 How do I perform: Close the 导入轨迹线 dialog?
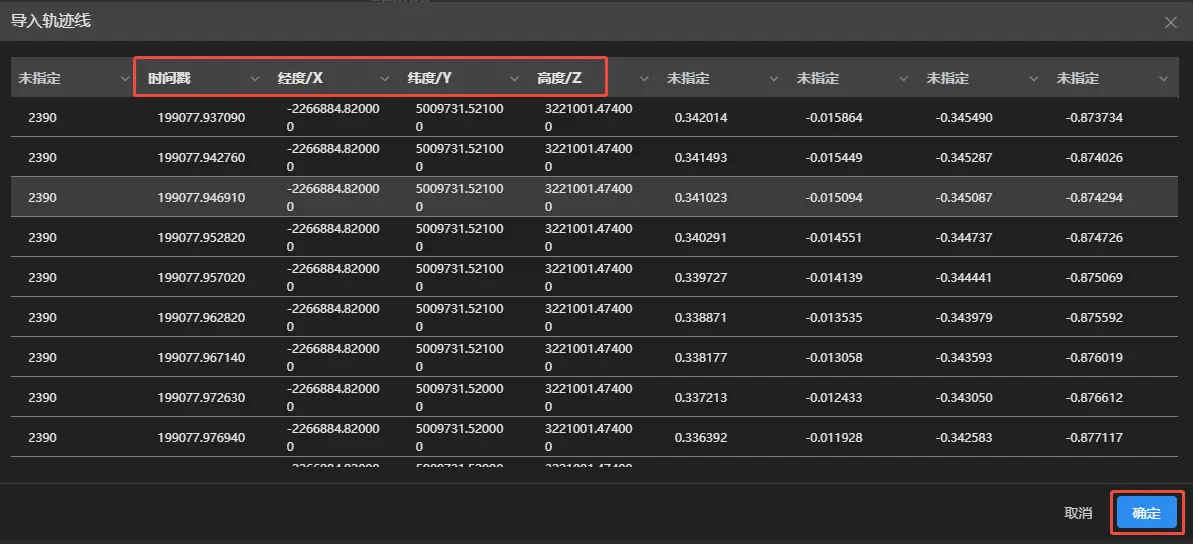click(x=1170, y=22)
